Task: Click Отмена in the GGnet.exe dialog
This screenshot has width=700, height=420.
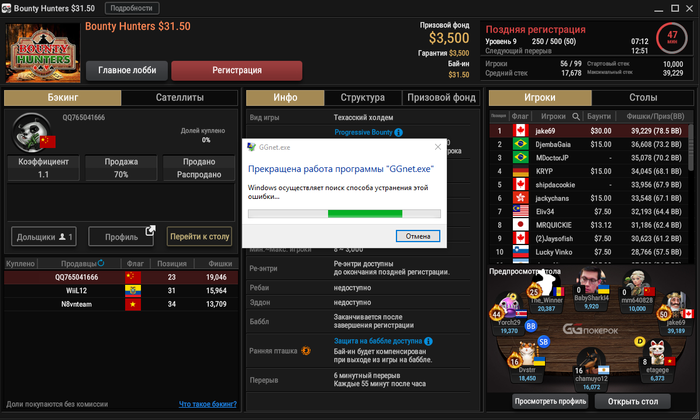Action: pos(418,236)
